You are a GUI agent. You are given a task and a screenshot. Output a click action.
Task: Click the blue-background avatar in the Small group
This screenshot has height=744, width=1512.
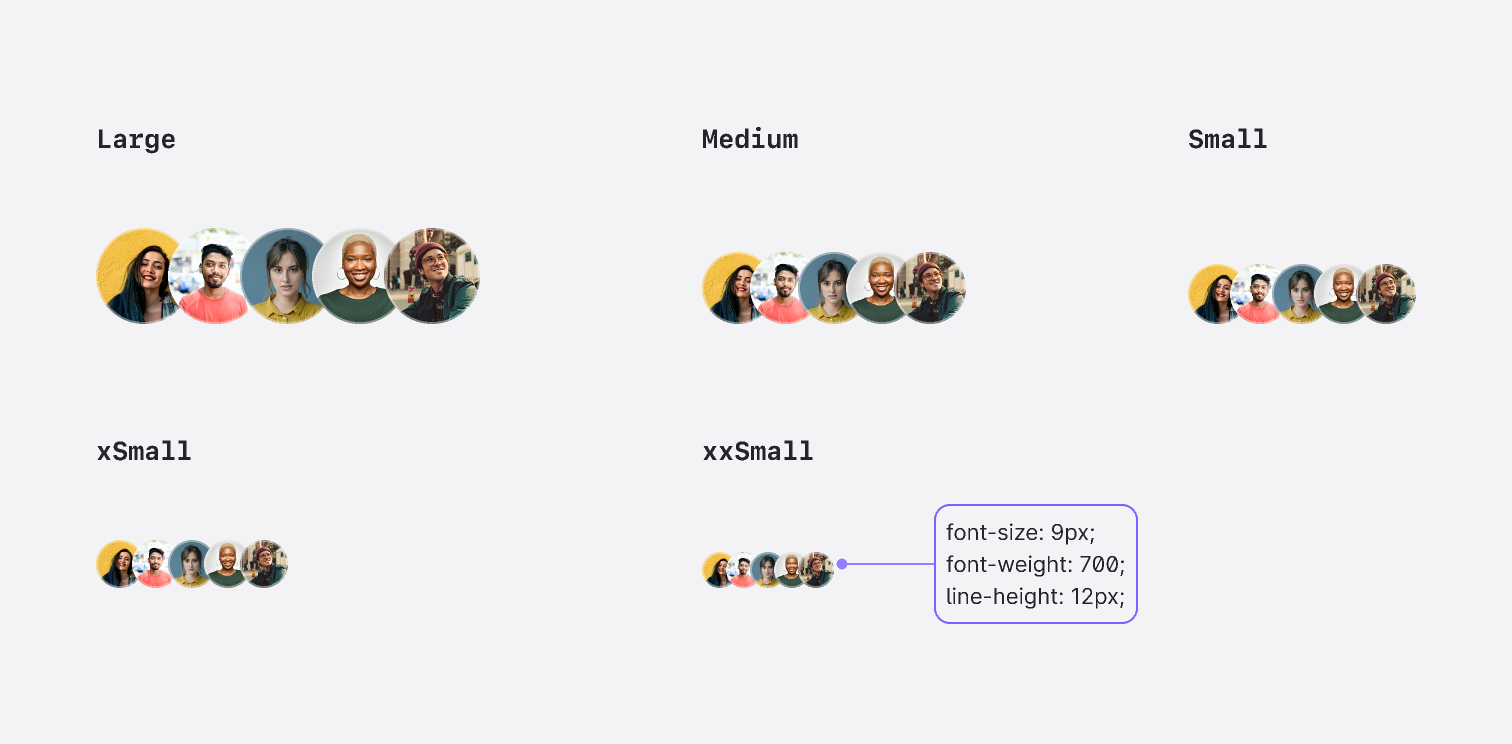(1300, 293)
